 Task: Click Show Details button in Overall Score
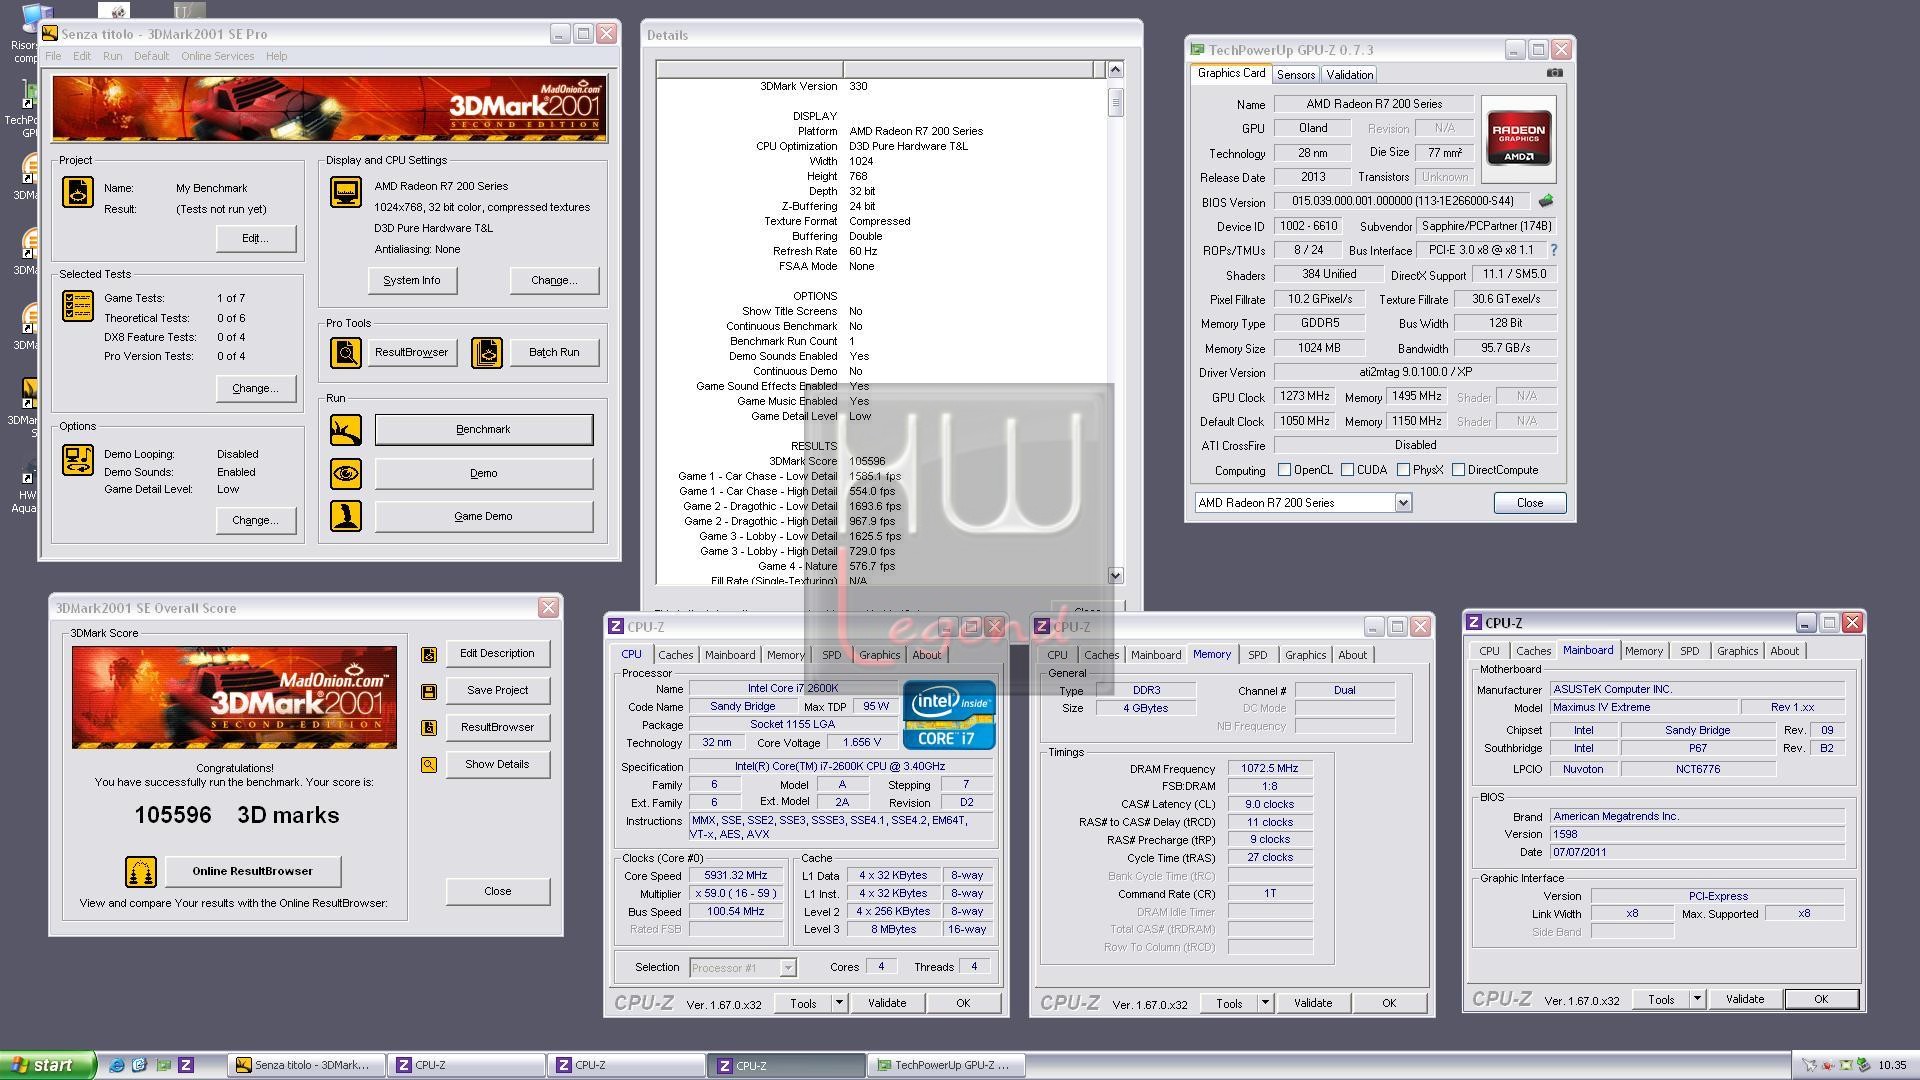tap(497, 764)
